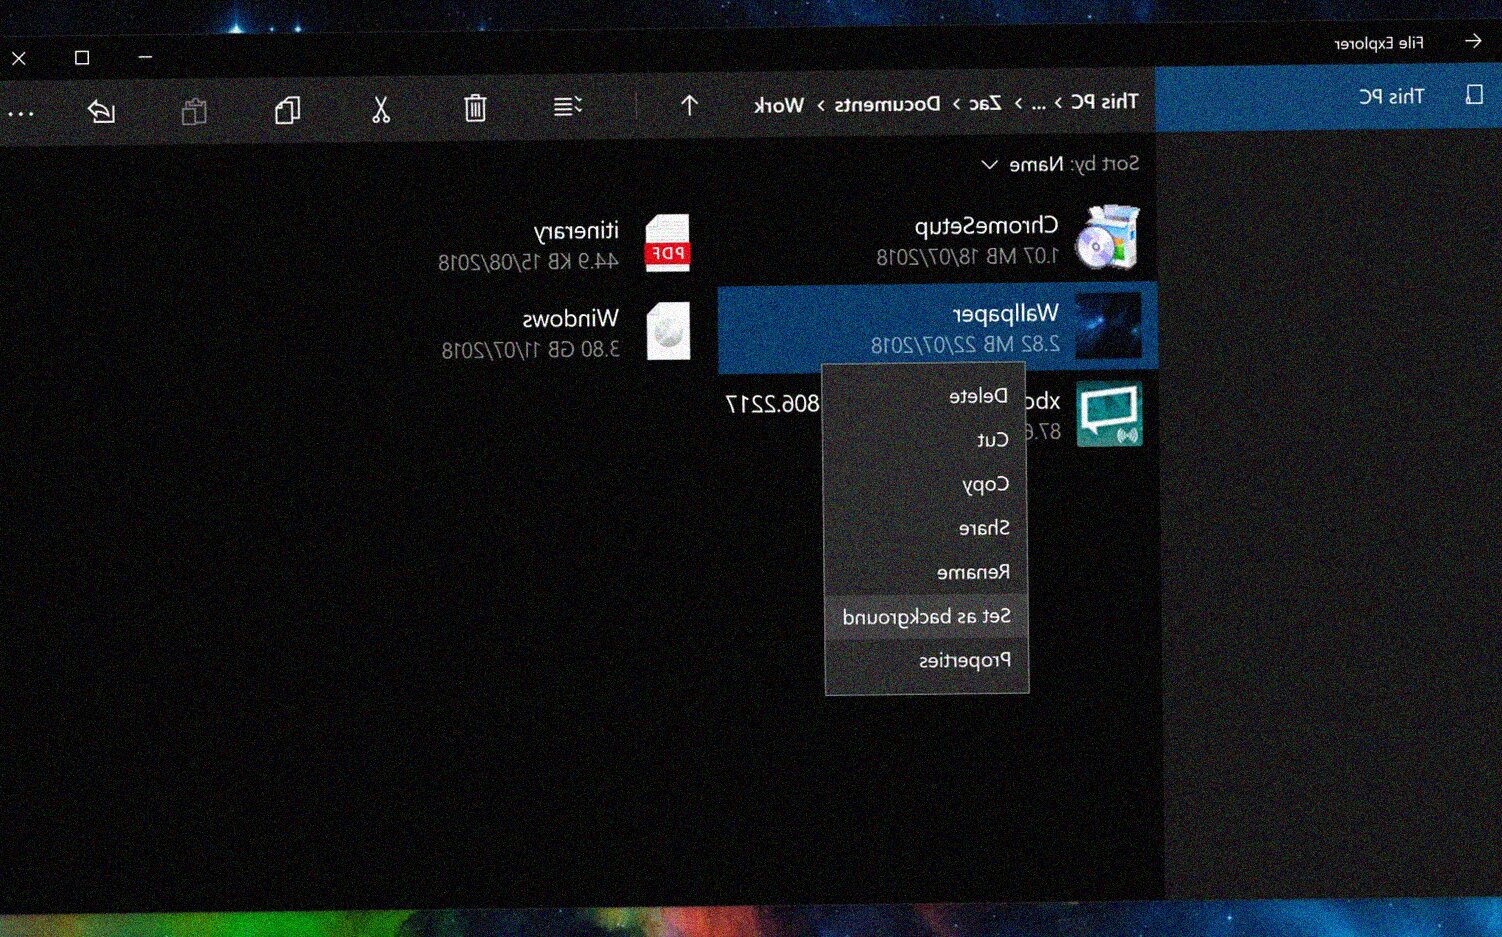Open the three-dot more options menu
The image size is (1502, 937).
click(20, 114)
